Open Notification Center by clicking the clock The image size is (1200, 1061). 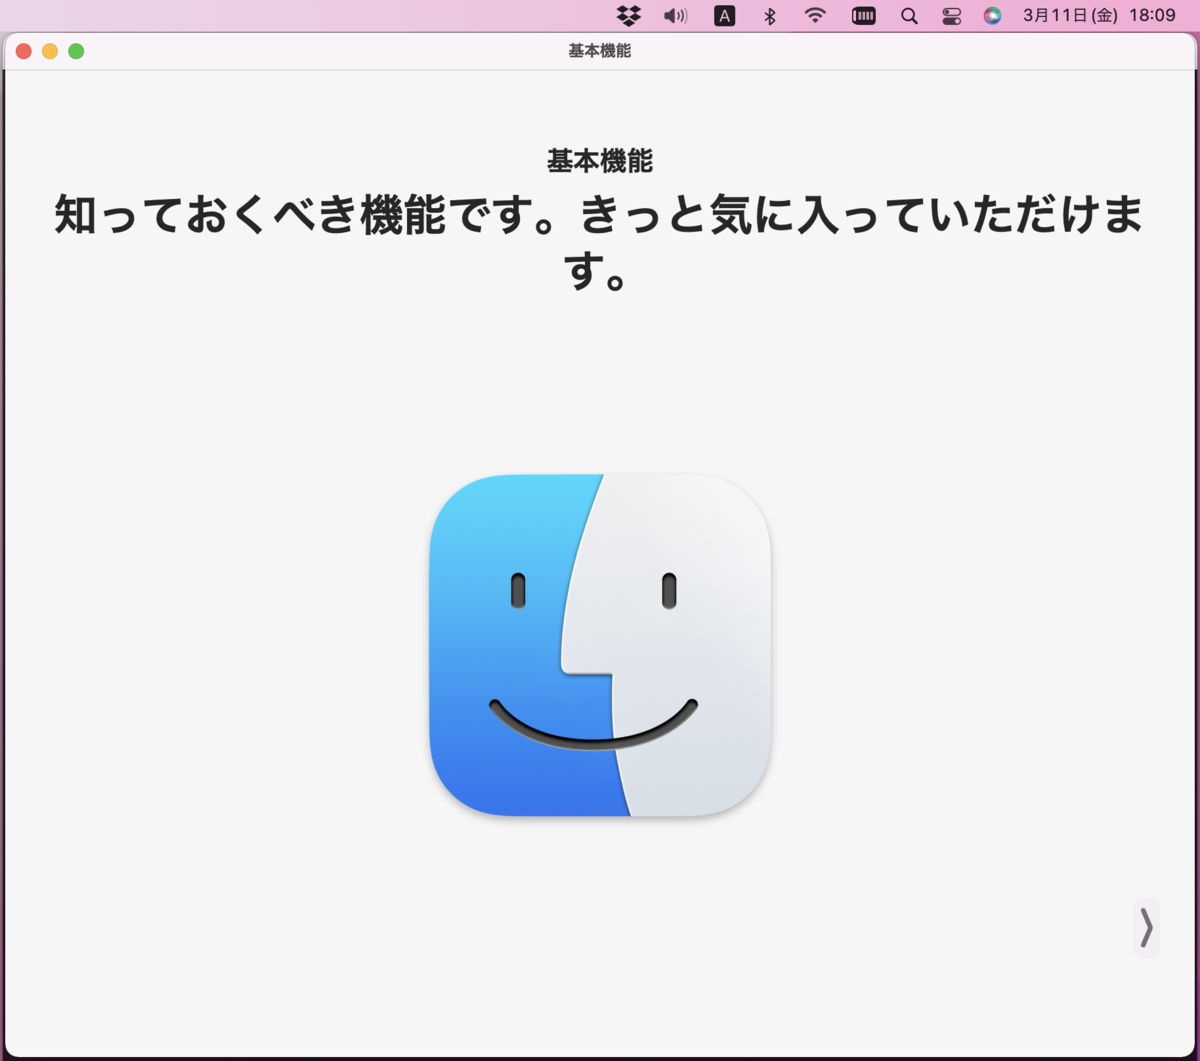(1152, 15)
